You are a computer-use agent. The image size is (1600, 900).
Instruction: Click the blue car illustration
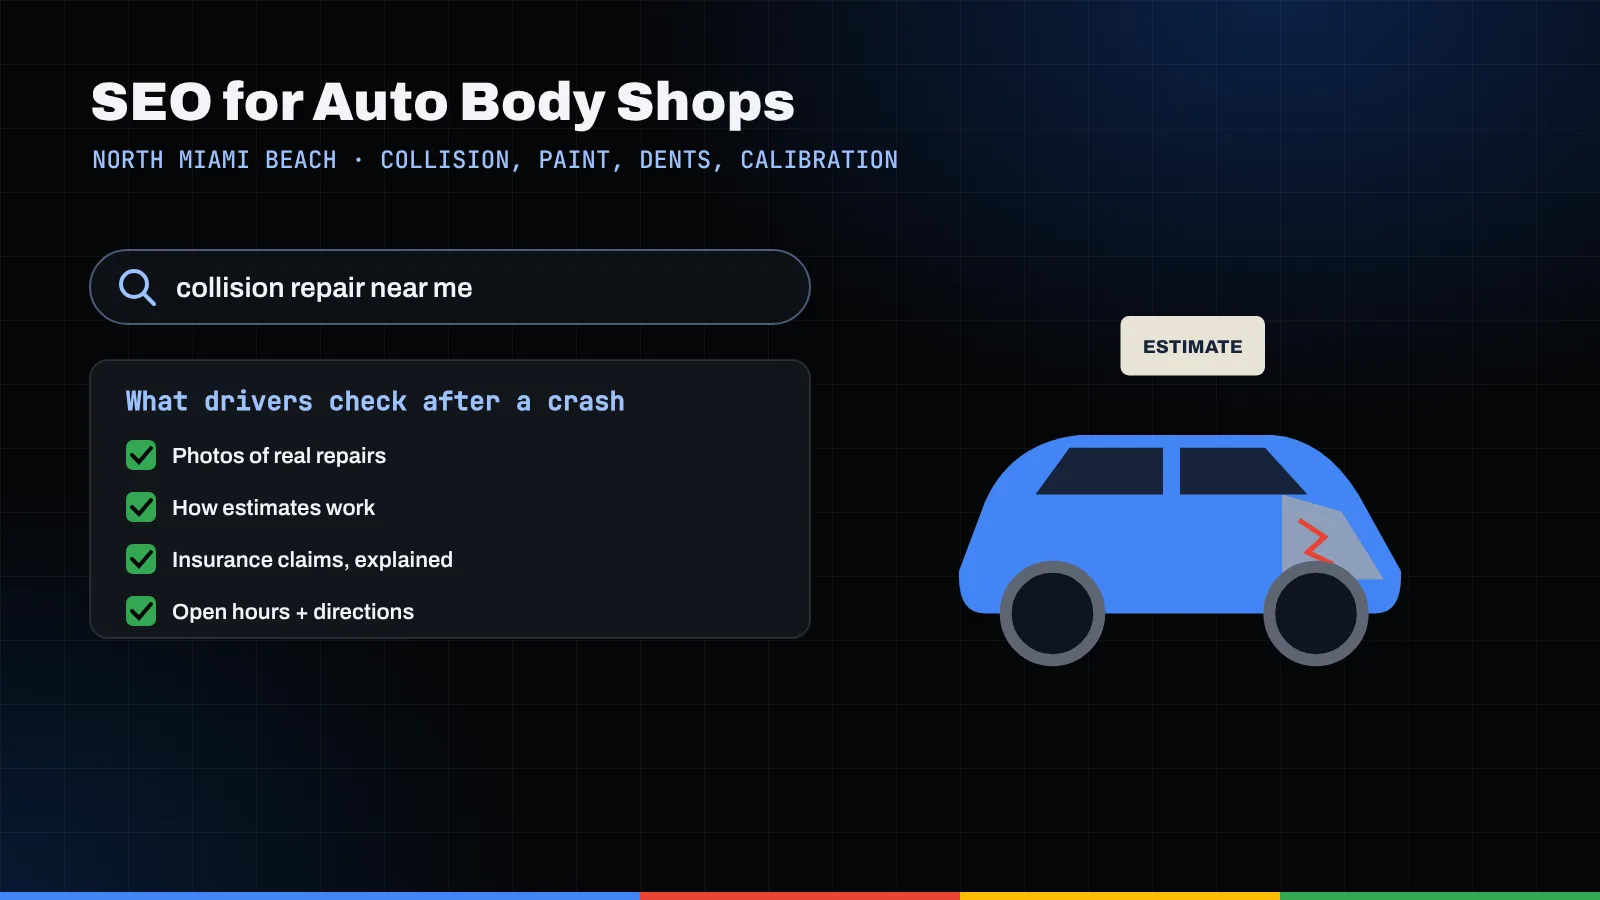click(x=1180, y=550)
